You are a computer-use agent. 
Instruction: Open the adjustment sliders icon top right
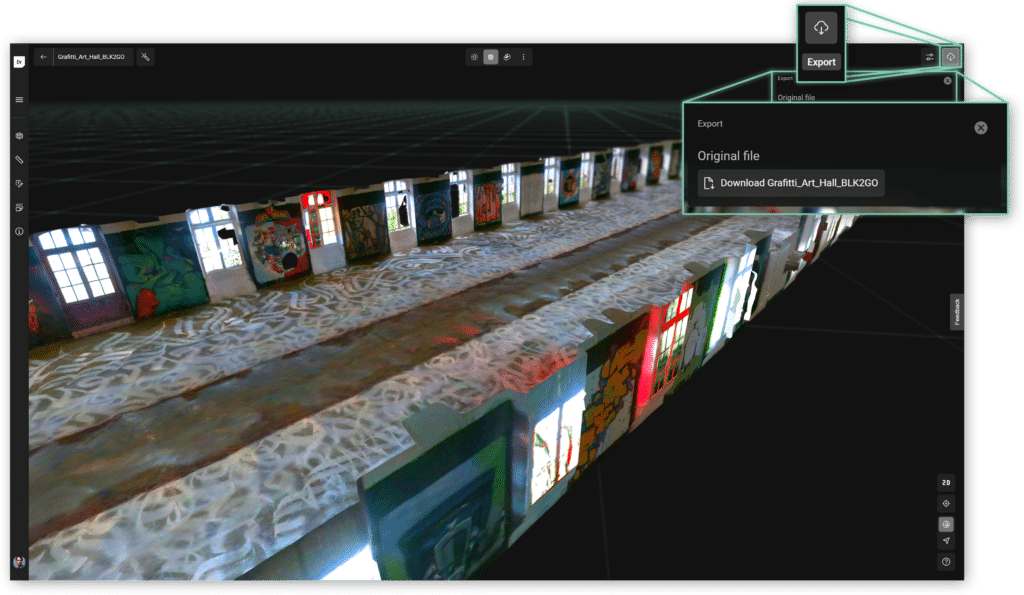point(929,57)
